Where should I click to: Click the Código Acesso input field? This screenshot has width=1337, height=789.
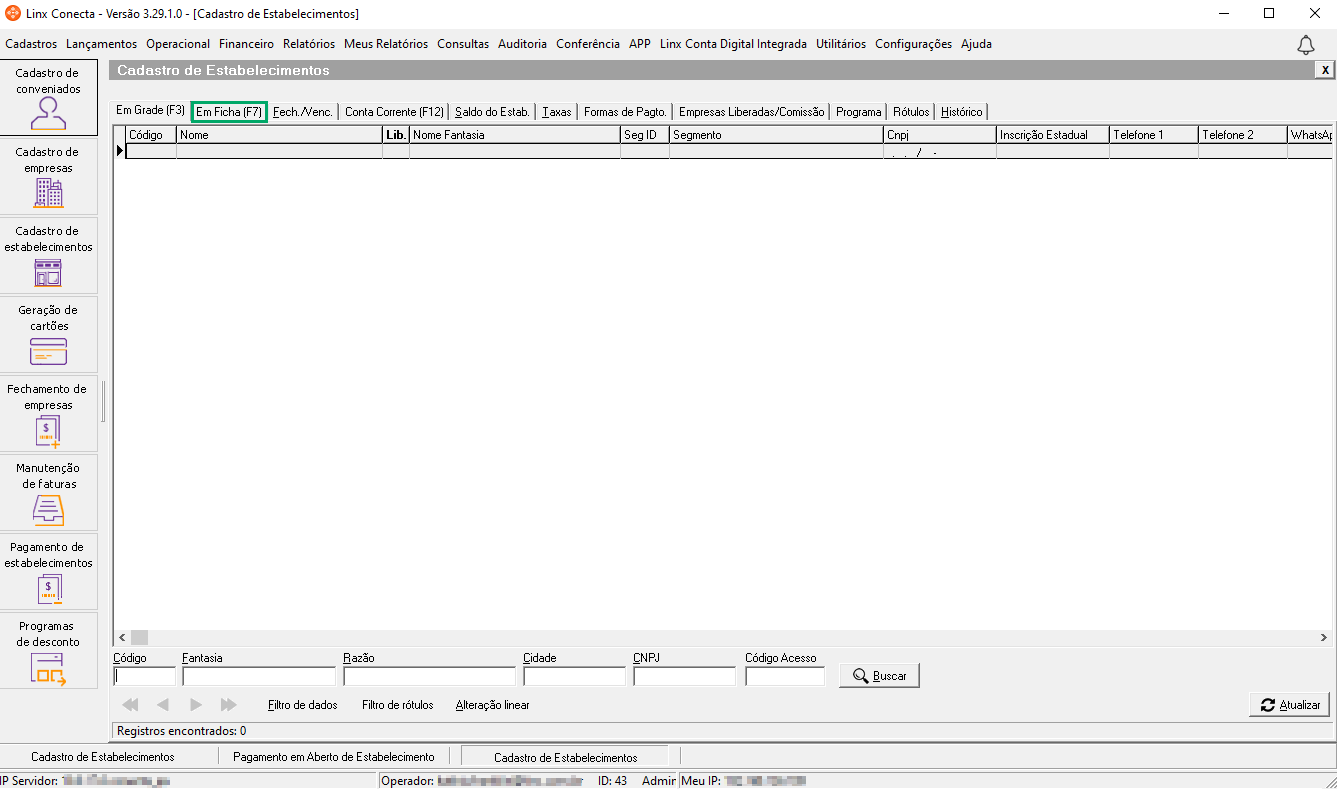(786, 677)
